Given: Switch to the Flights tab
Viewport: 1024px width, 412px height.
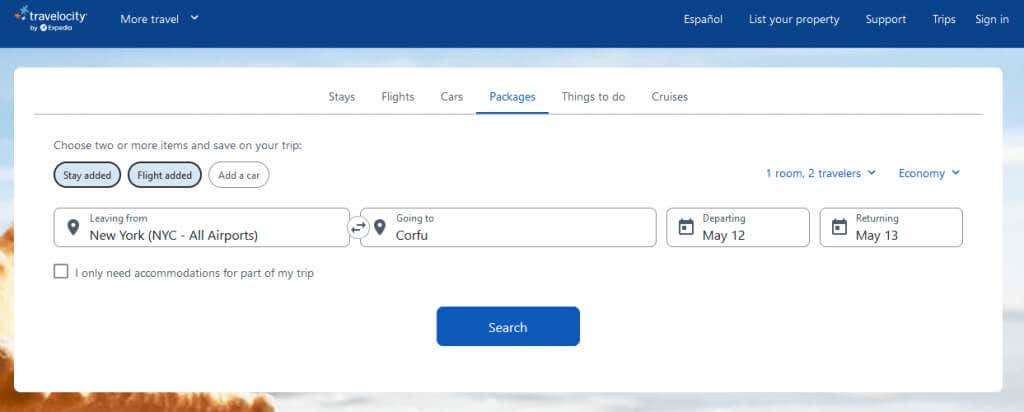Looking at the screenshot, I should tap(398, 97).
